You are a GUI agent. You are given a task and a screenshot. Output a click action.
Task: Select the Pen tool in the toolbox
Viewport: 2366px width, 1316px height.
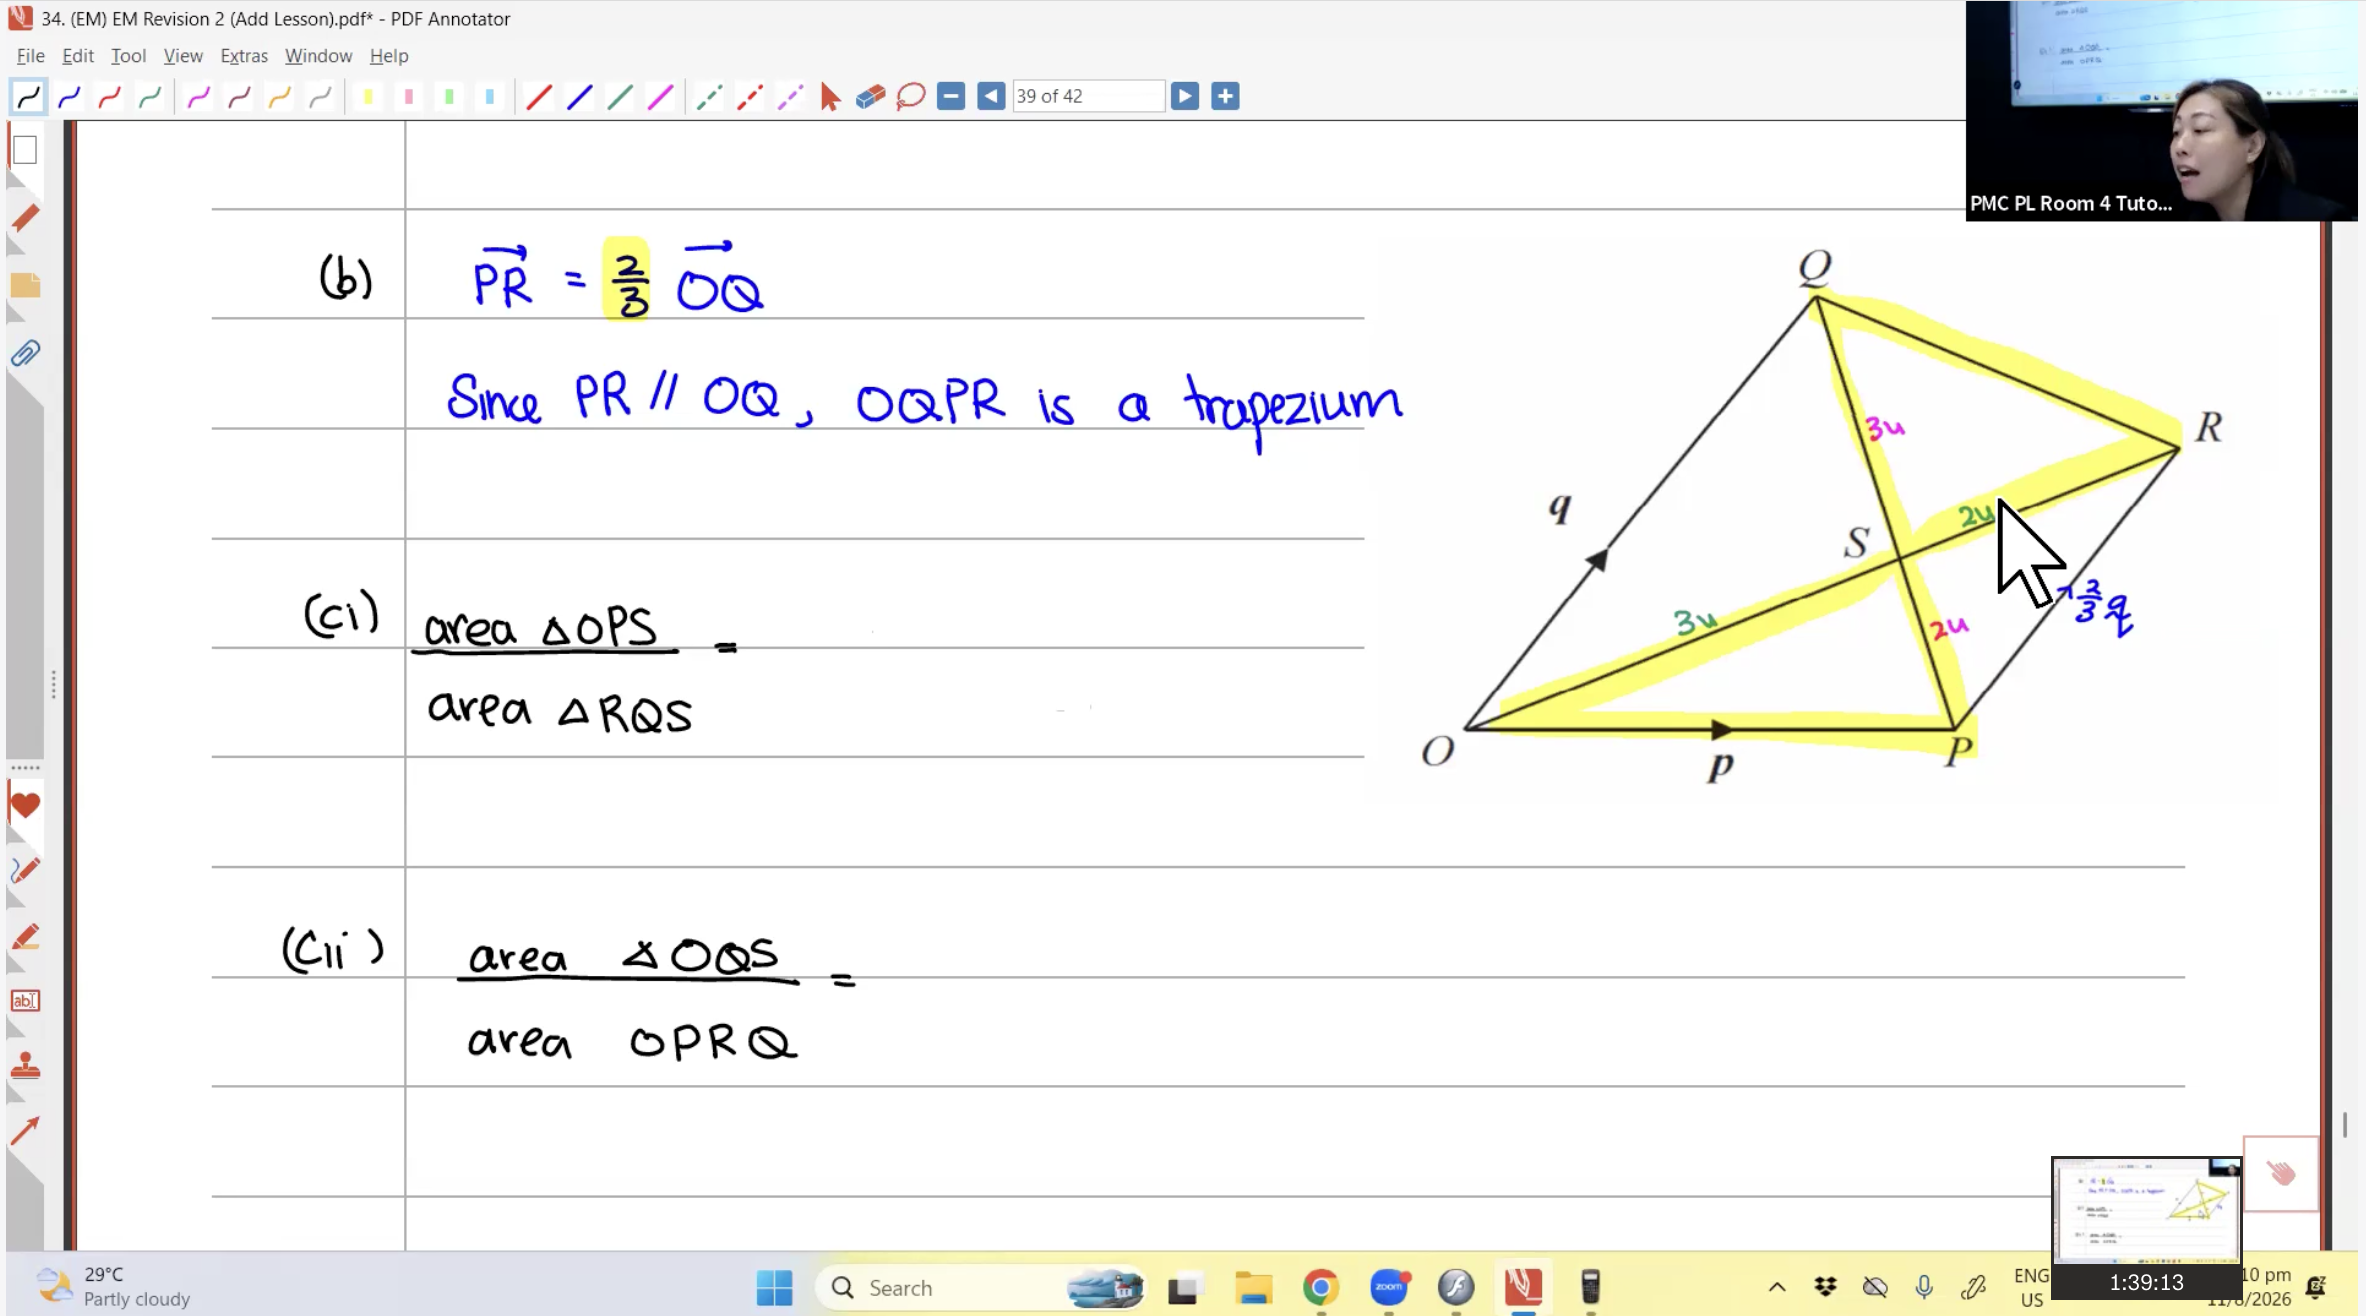point(25,870)
